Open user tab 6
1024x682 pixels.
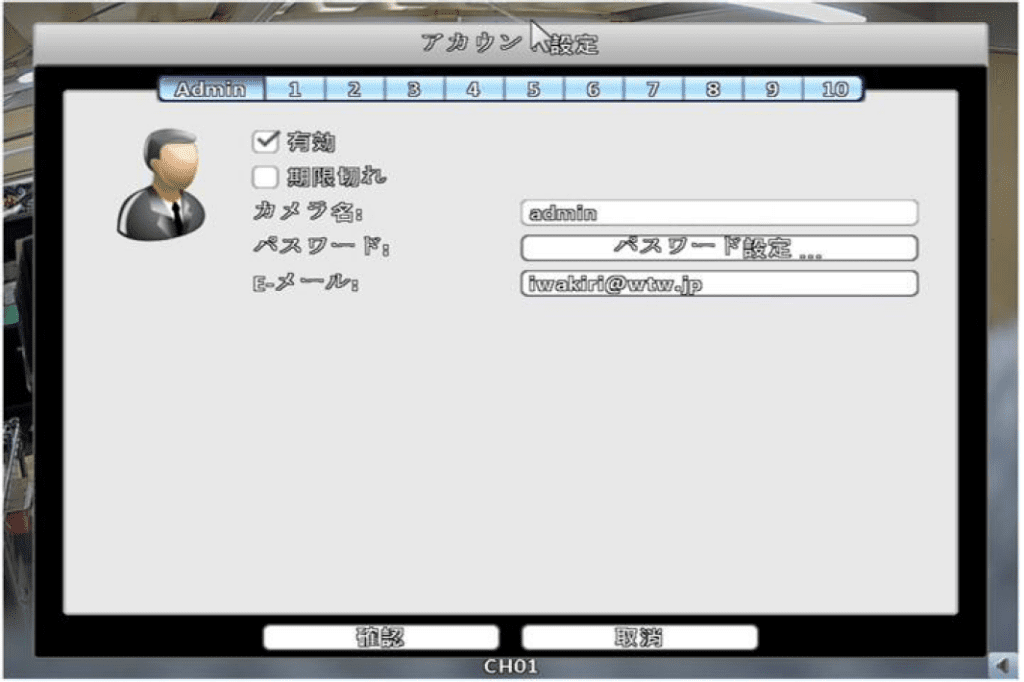pos(593,89)
